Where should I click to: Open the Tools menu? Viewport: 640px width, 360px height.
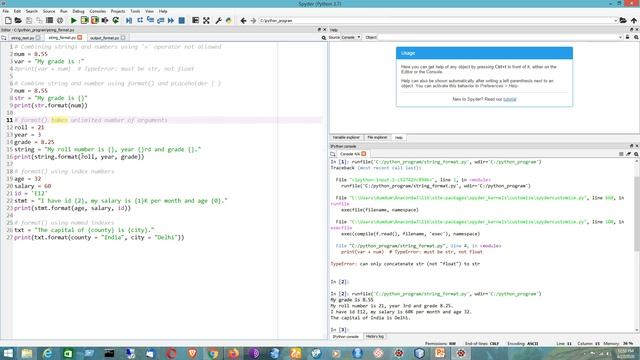pyautogui.click(x=135, y=11)
